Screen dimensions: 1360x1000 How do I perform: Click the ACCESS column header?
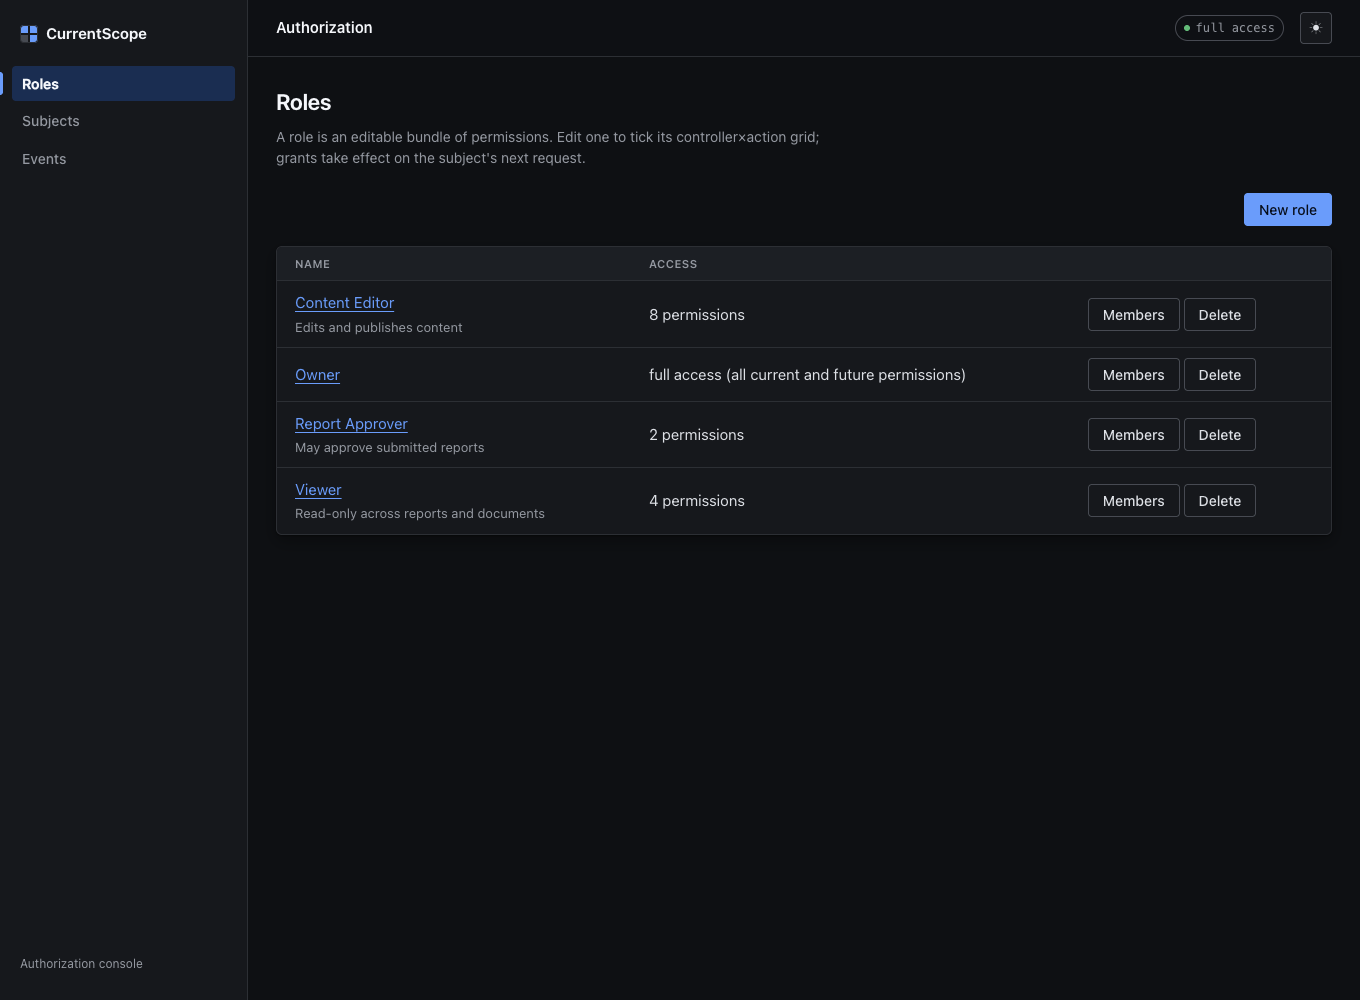click(673, 264)
